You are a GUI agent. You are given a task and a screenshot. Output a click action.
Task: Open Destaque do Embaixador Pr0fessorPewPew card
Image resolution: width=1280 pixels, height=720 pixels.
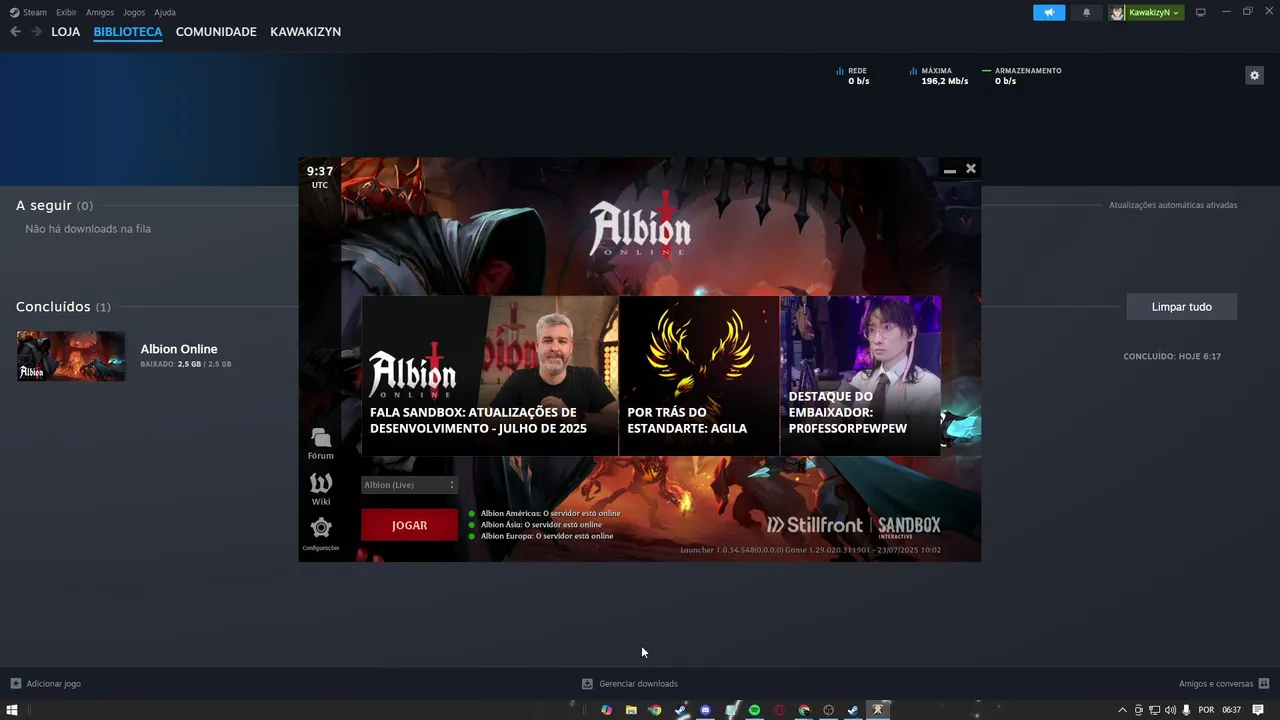860,376
